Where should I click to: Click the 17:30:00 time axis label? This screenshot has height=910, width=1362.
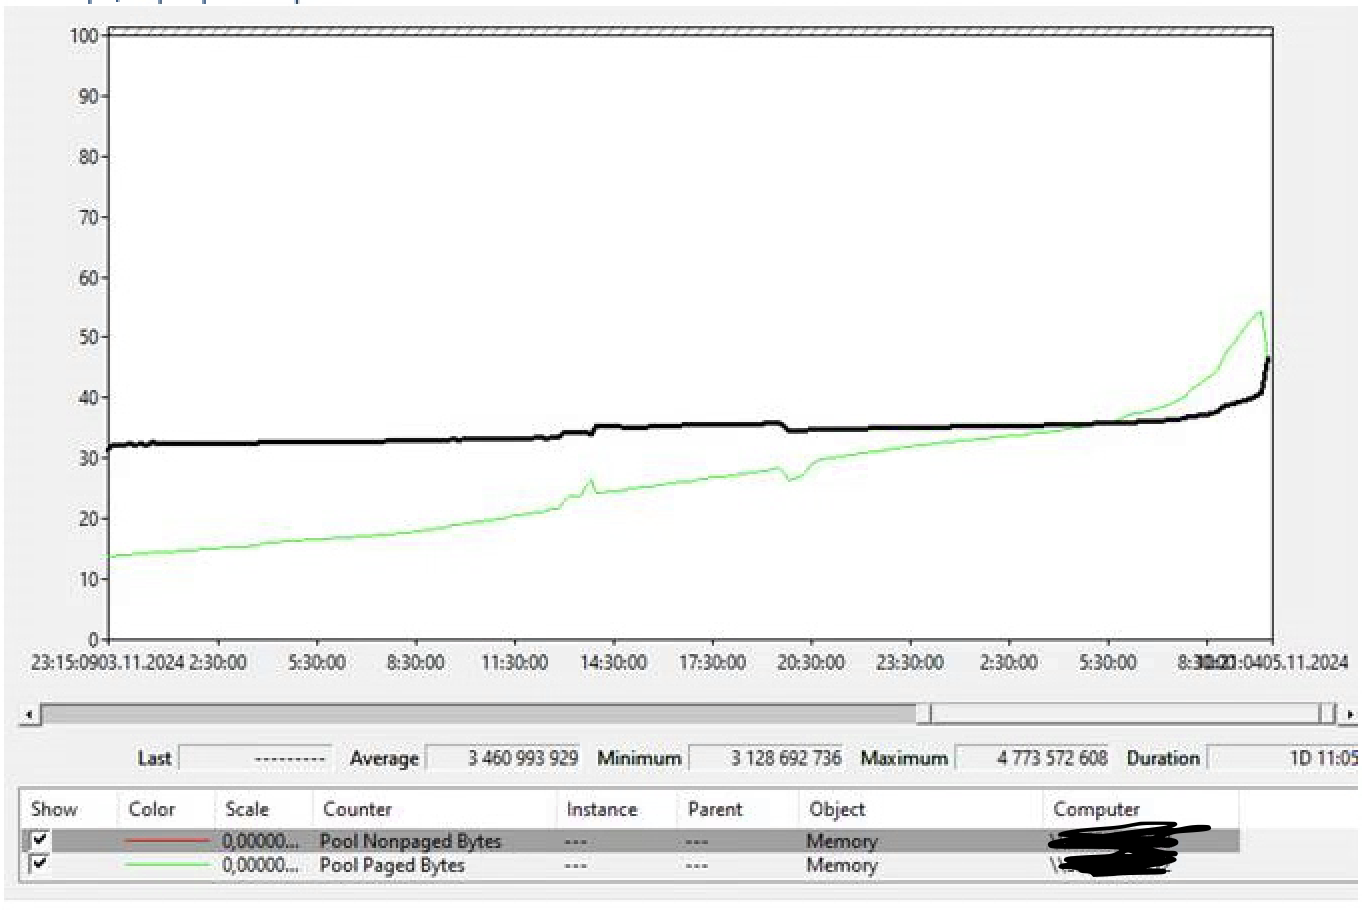point(712,662)
